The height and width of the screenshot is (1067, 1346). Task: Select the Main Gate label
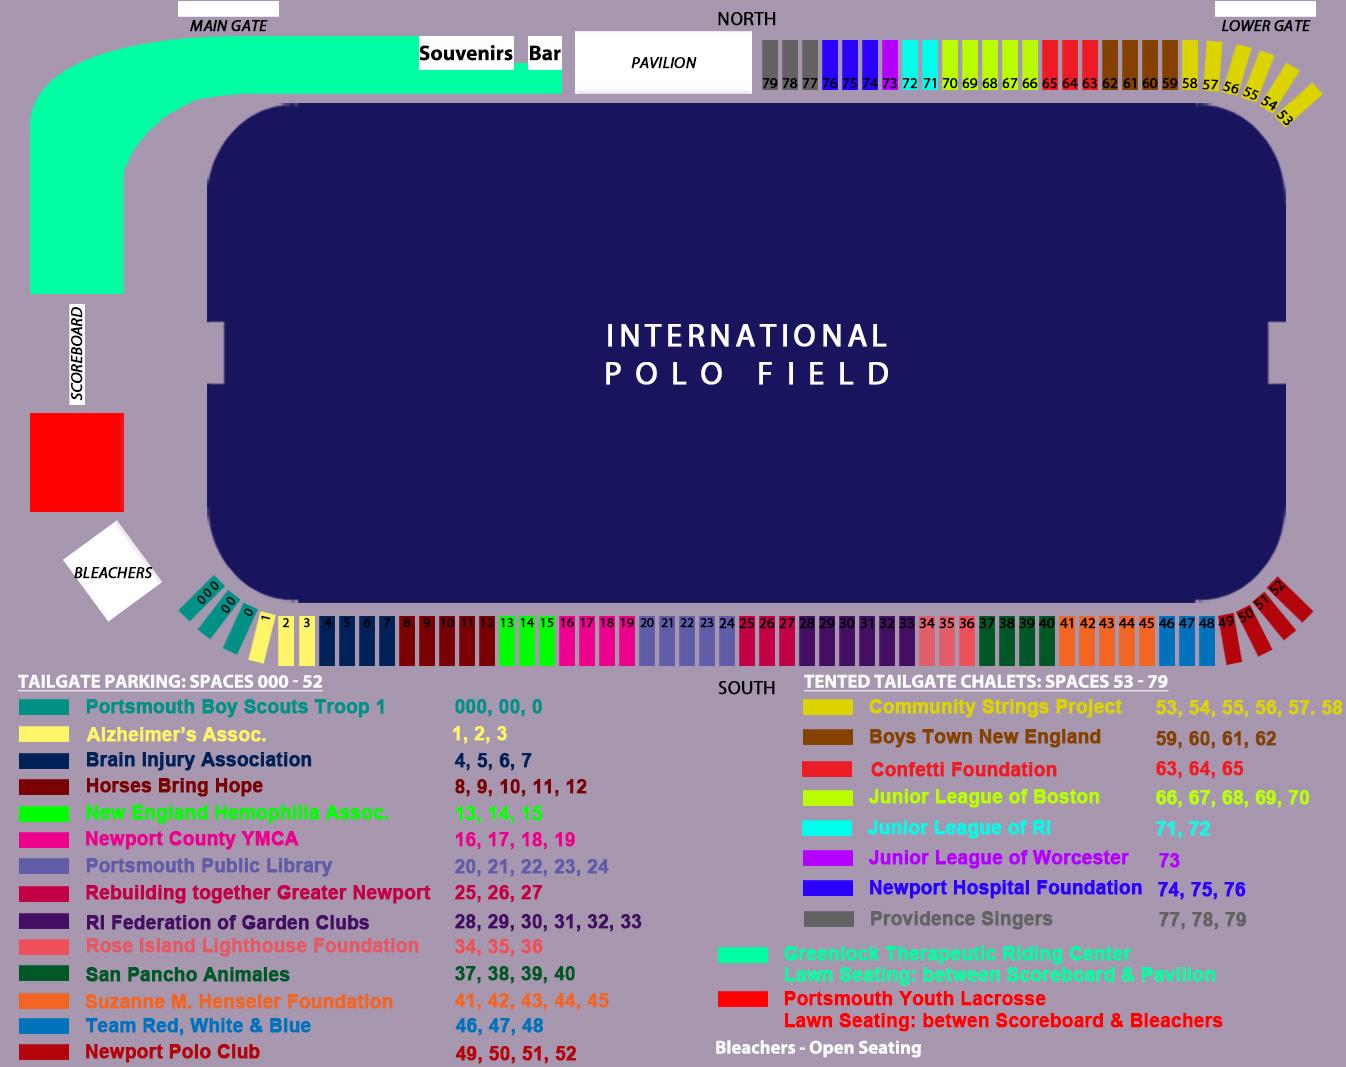pos(228,25)
